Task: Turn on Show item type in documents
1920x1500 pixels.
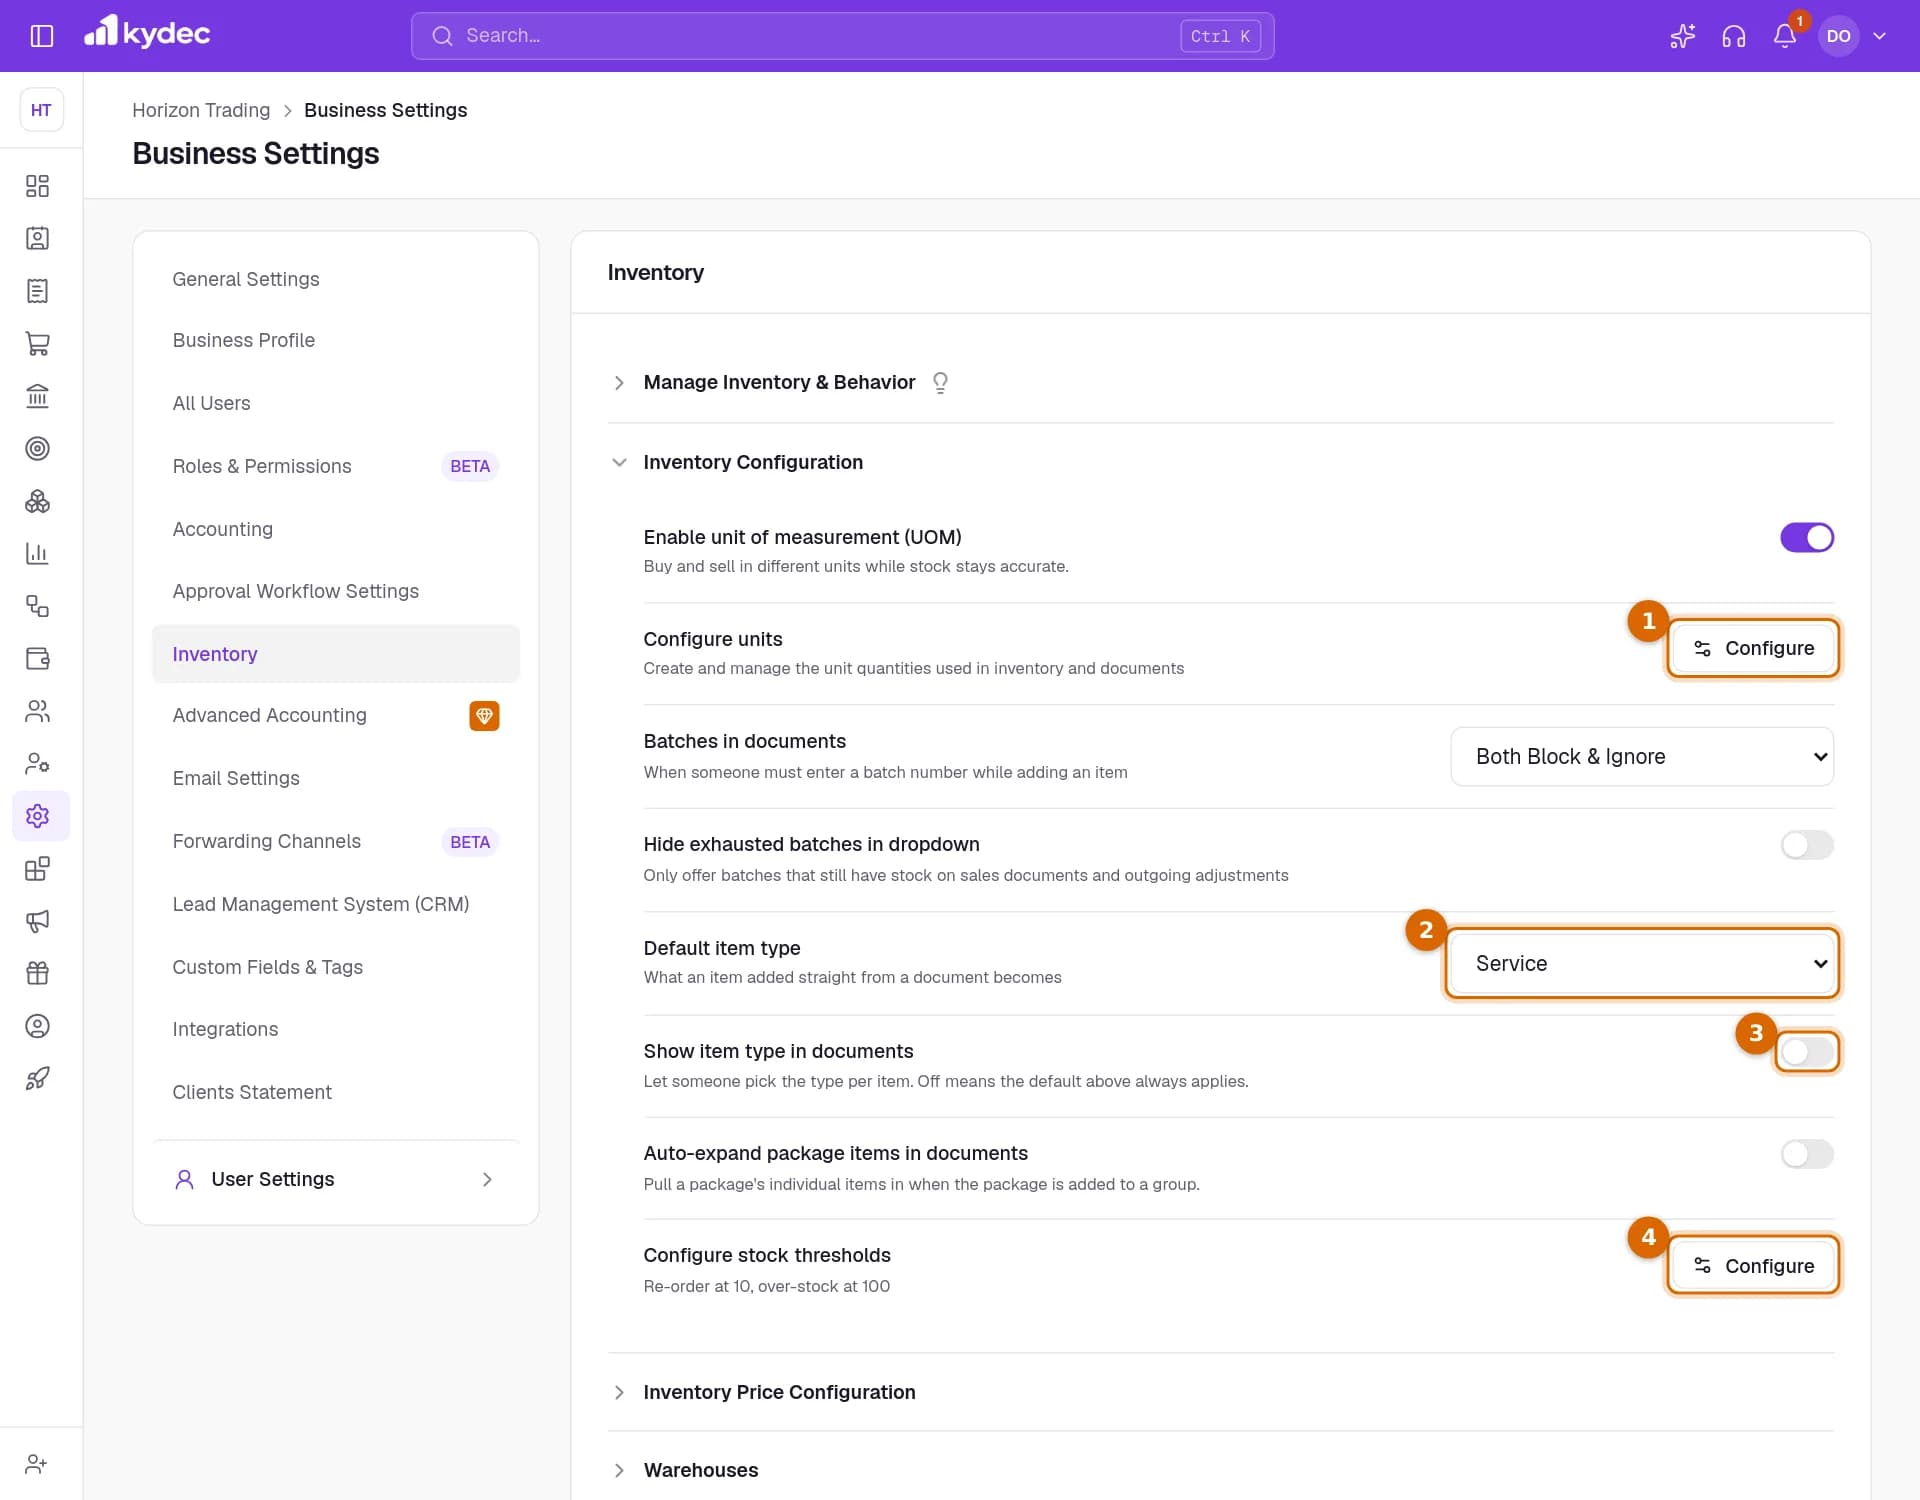Action: coord(1806,1052)
